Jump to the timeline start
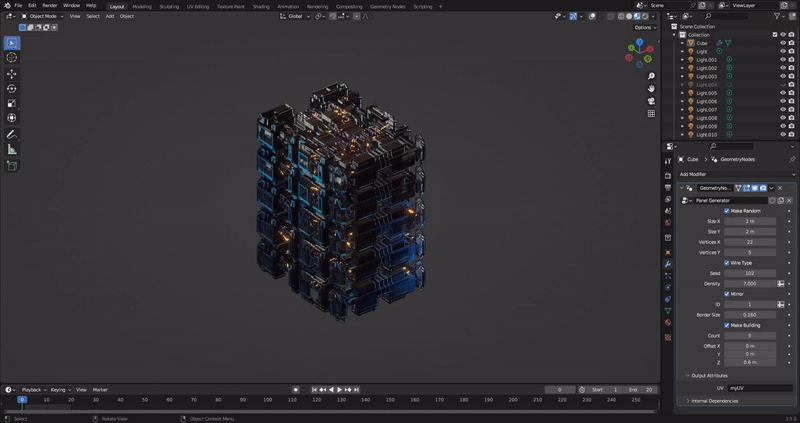The height and width of the screenshot is (423, 800). pyautogui.click(x=314, y=390)
